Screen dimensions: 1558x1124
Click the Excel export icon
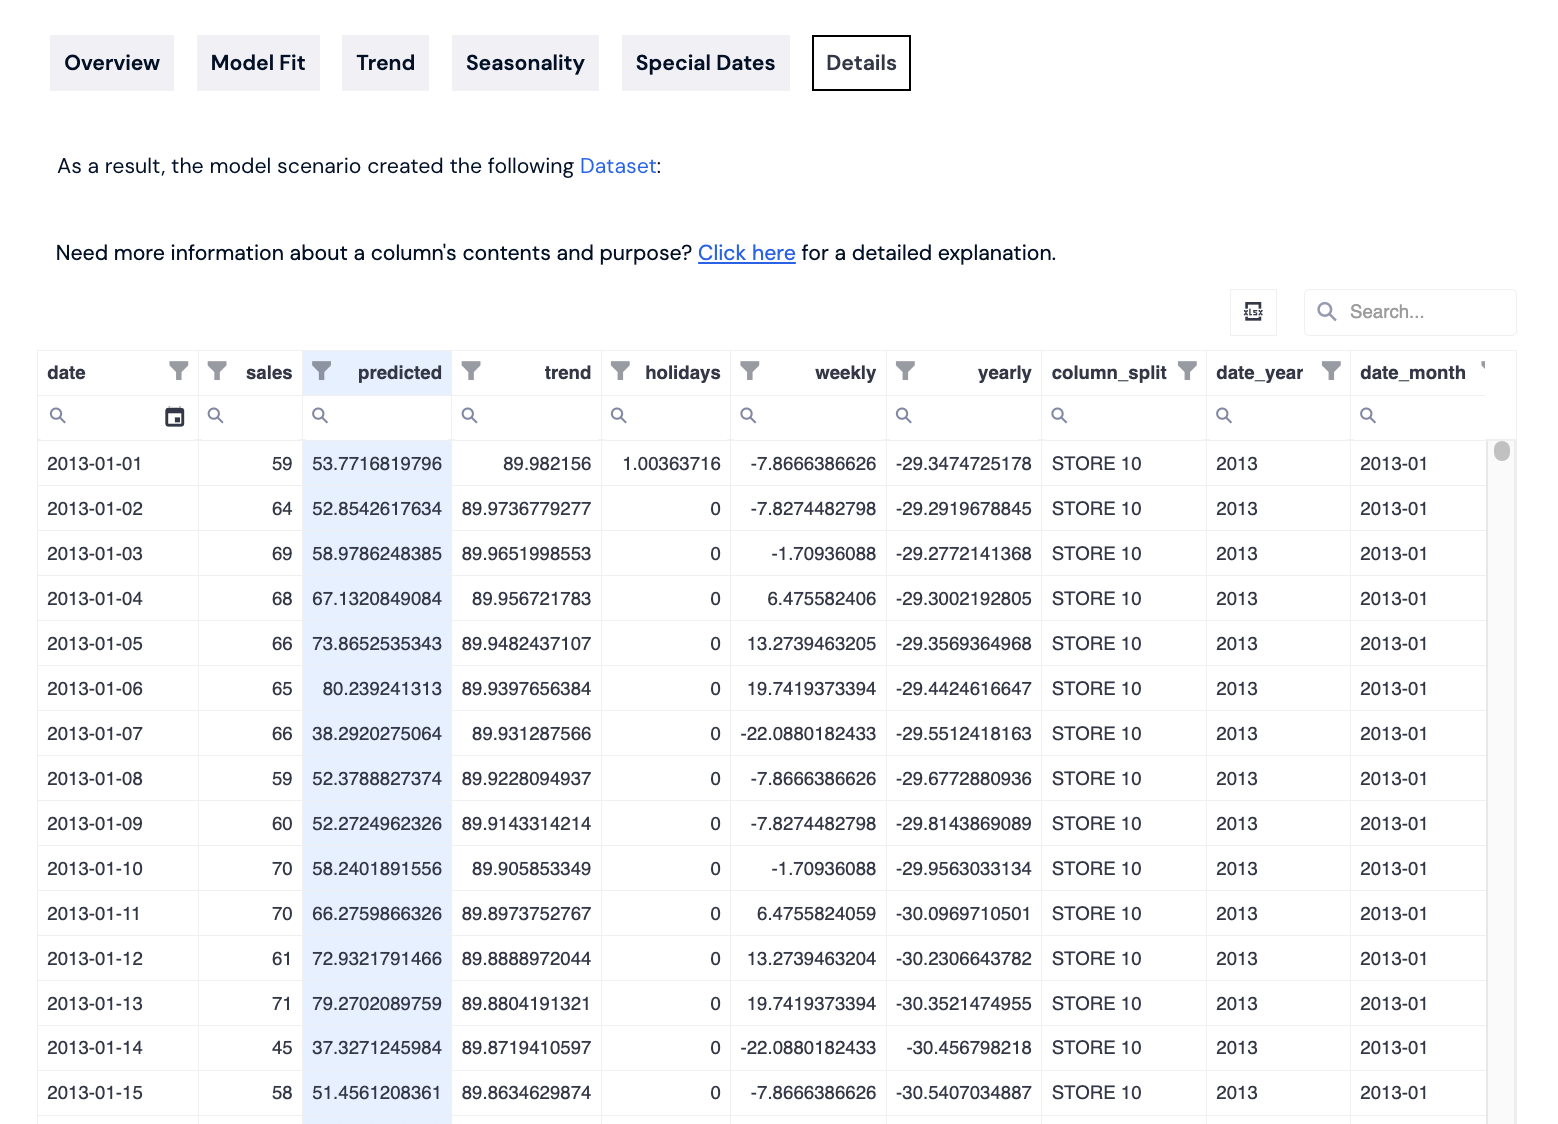(1253, 312)
